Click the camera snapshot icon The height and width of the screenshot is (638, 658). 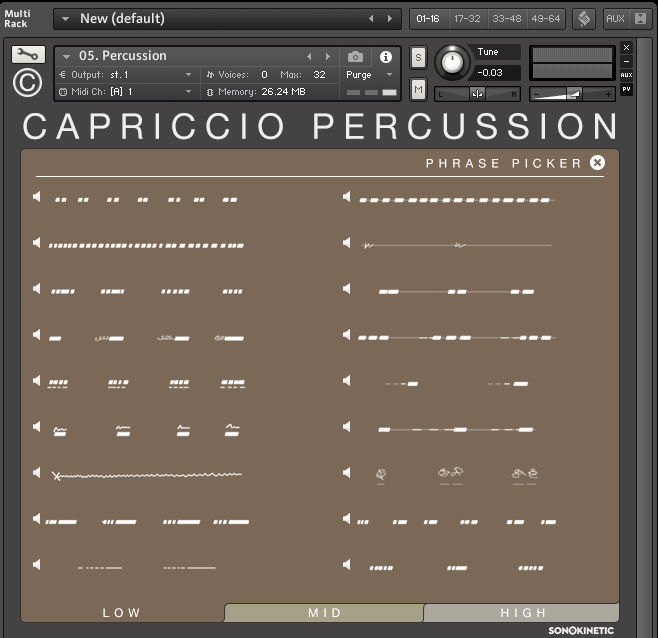pos(355,57)
